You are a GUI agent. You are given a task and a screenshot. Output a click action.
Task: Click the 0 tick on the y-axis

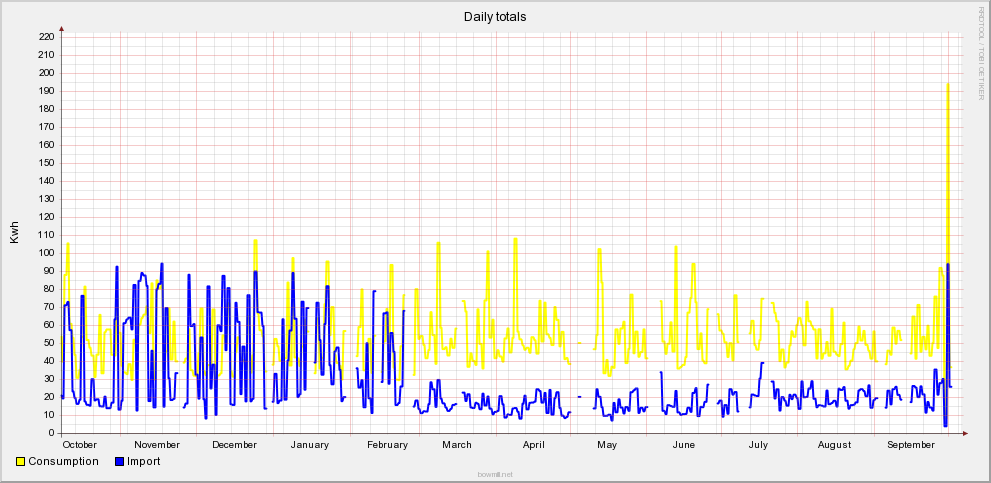[51, 433]
